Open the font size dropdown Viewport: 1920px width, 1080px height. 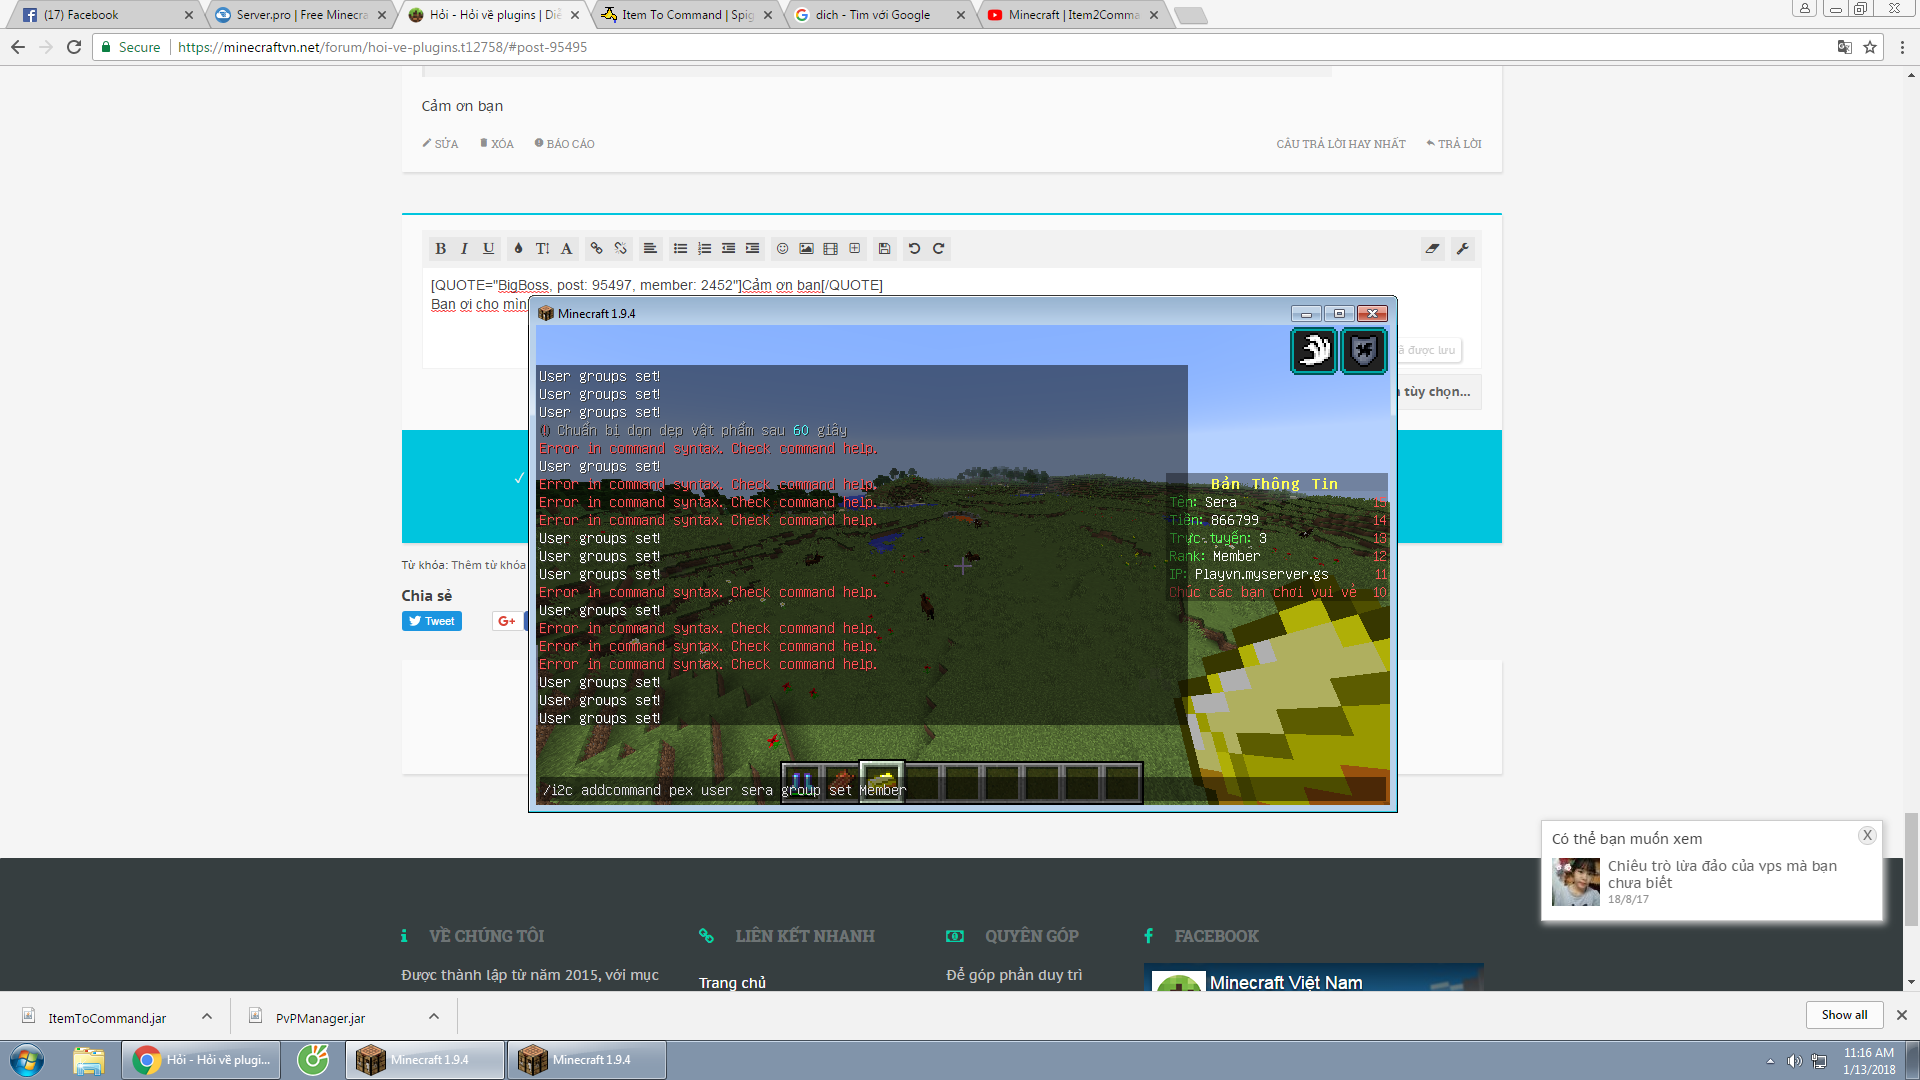542,249
